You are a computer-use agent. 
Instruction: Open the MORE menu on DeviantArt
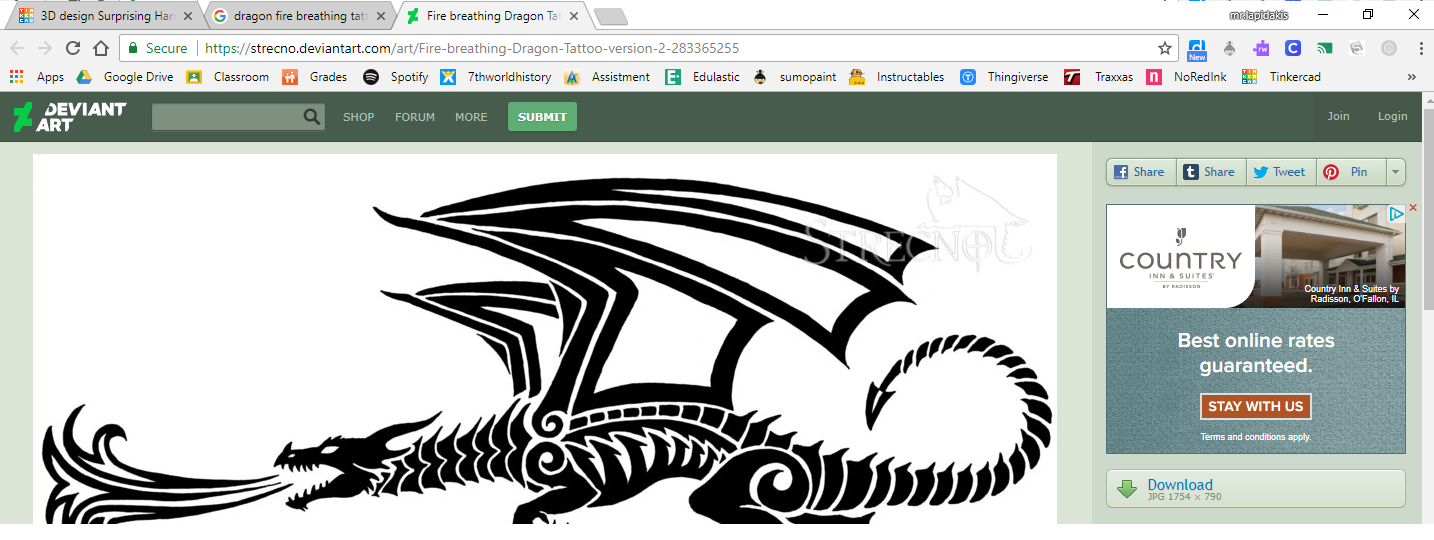pyautogui.click(x=471, y=117)
